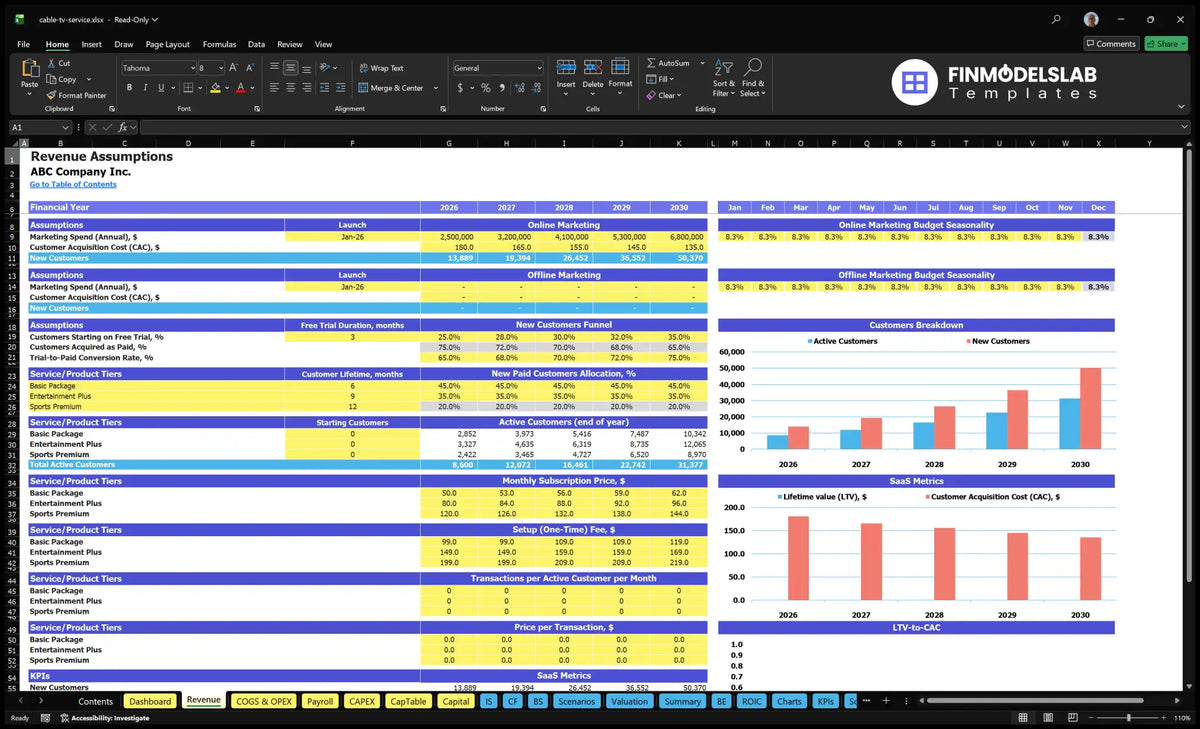Click the Decrease Decimal icon
Image resolution: width=1200 pixels, height=729 pixels.
pos(537,88)
